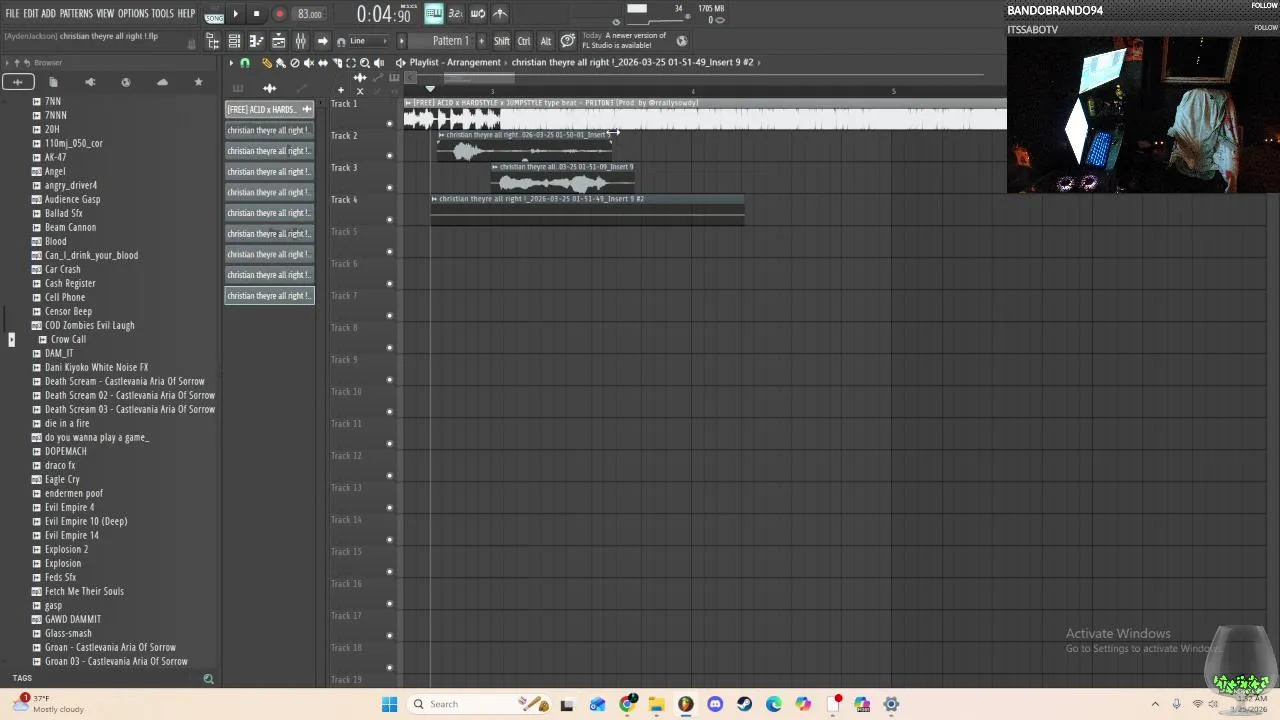This screenshot has height=720, width=1280.
Task: Select the playlist Paint brush tool
Action: coord(280,63)
